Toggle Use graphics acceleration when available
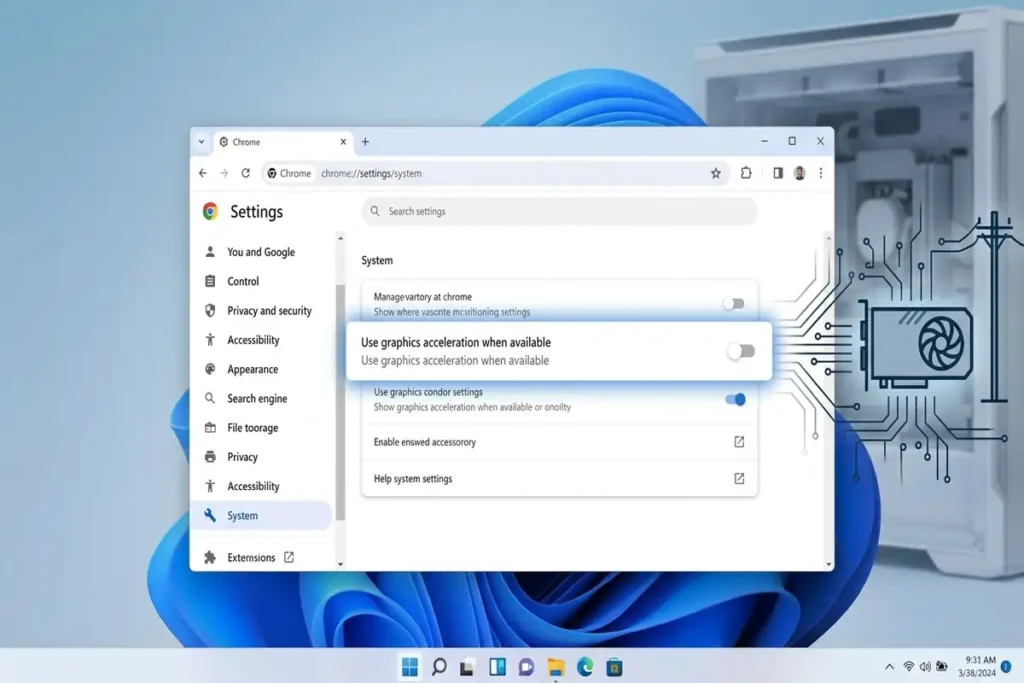This screenshot has height=683, width=1024. tap(741, 351)
